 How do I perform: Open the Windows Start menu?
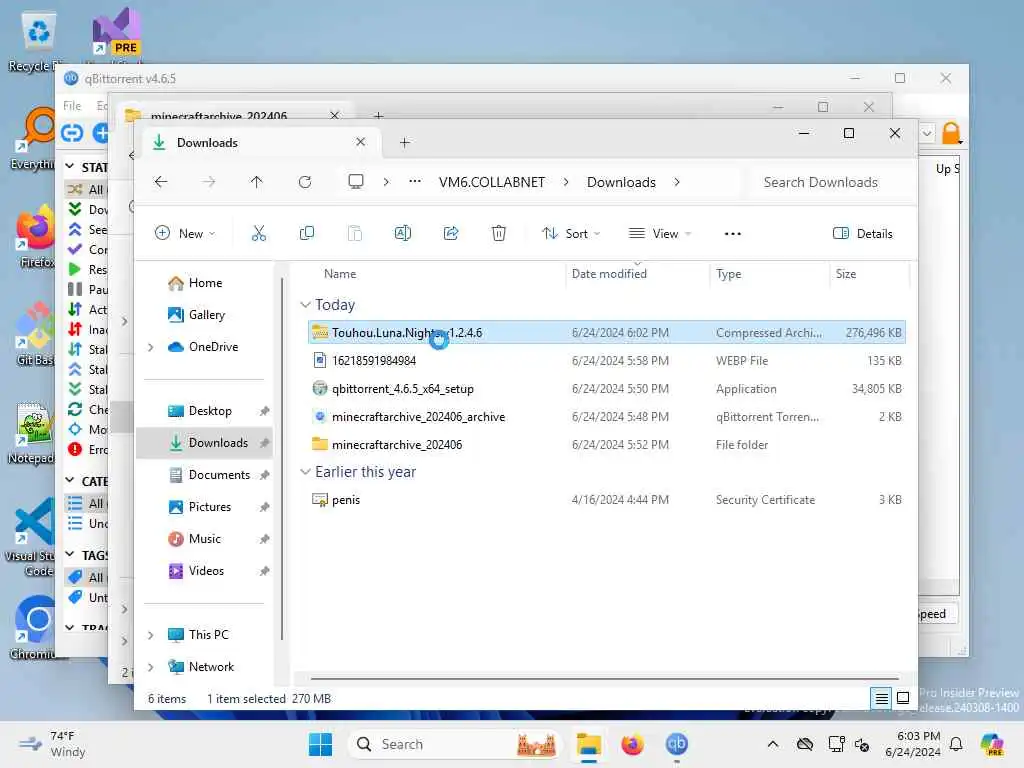[x=320, y=744]
